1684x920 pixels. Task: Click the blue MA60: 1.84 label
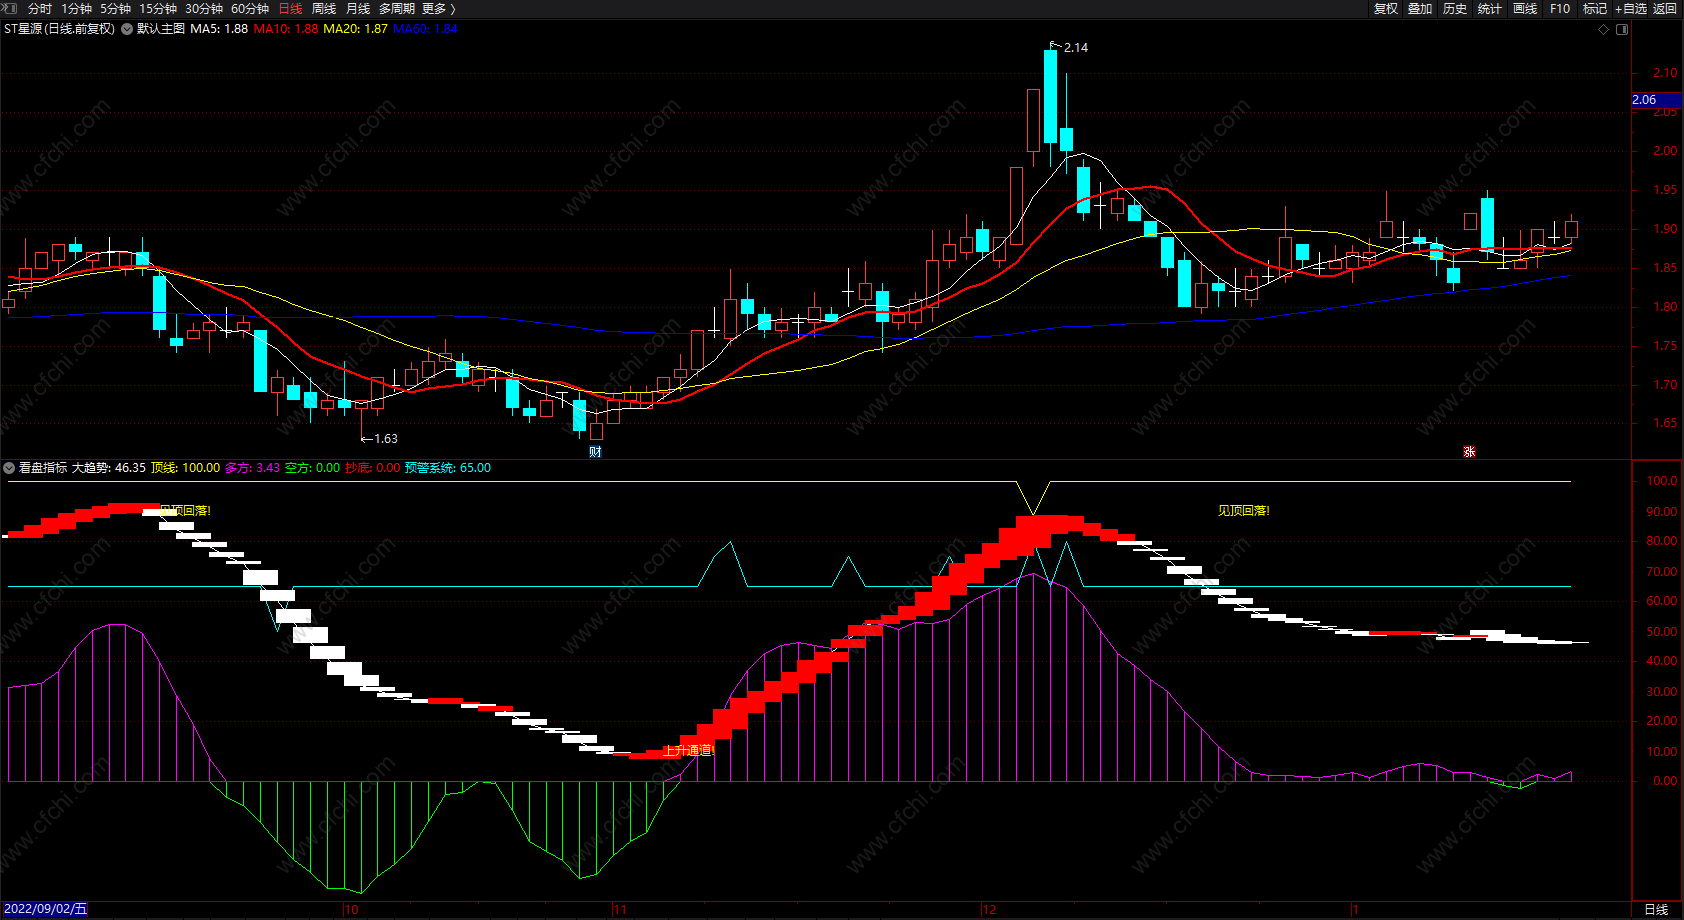click(425, 29)
